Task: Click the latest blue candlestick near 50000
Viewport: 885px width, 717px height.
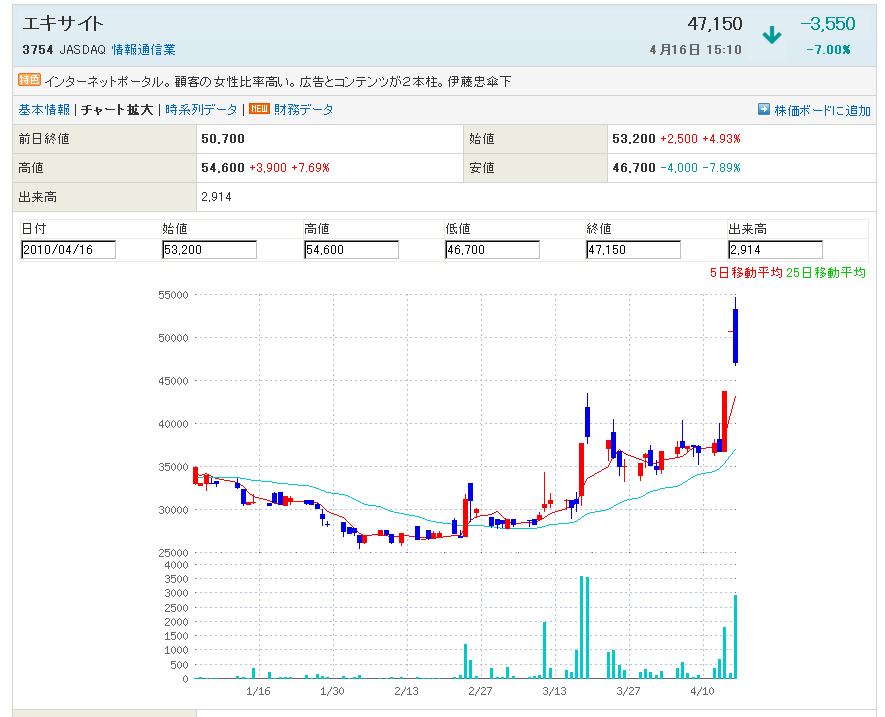Action: click(x=735, y=336)
